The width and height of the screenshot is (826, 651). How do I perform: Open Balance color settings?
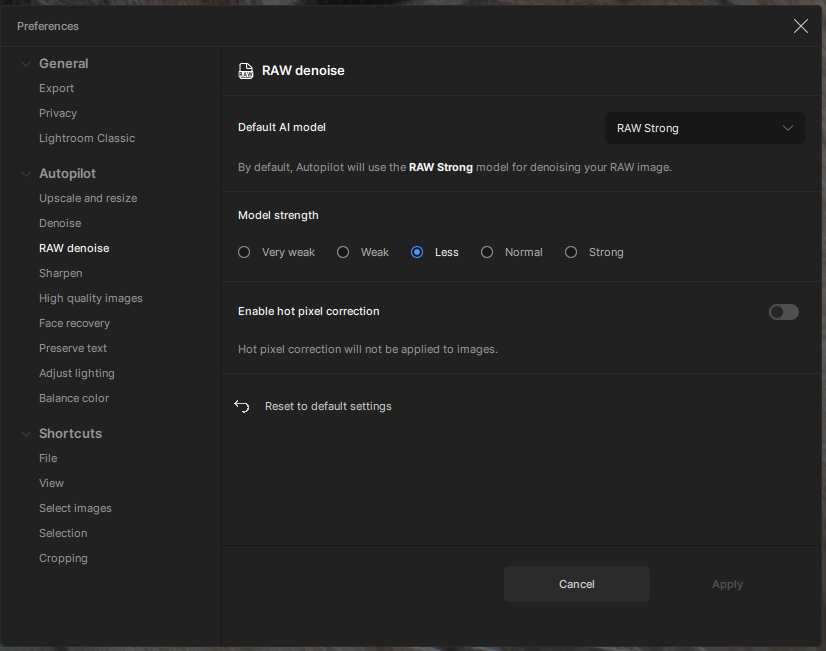74,398
